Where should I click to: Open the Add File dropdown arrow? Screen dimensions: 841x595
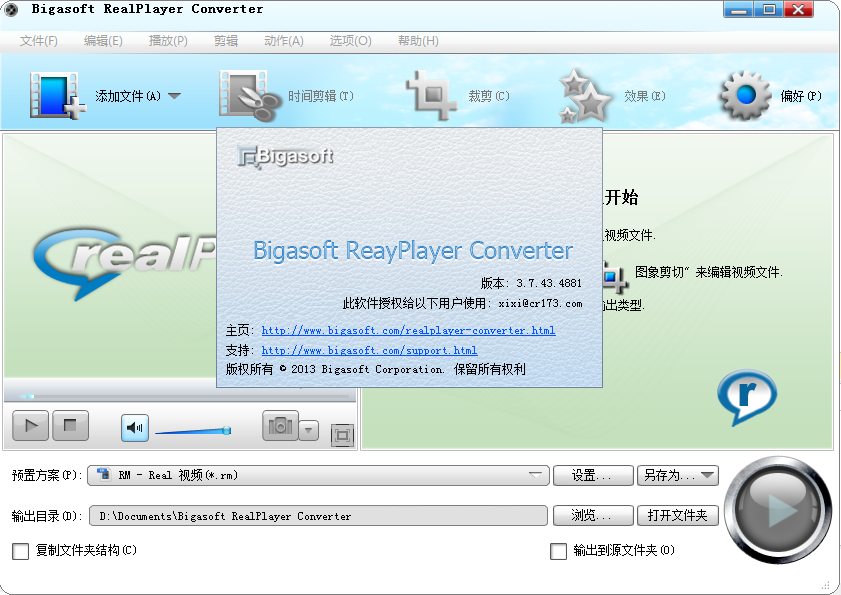[174, 96]
